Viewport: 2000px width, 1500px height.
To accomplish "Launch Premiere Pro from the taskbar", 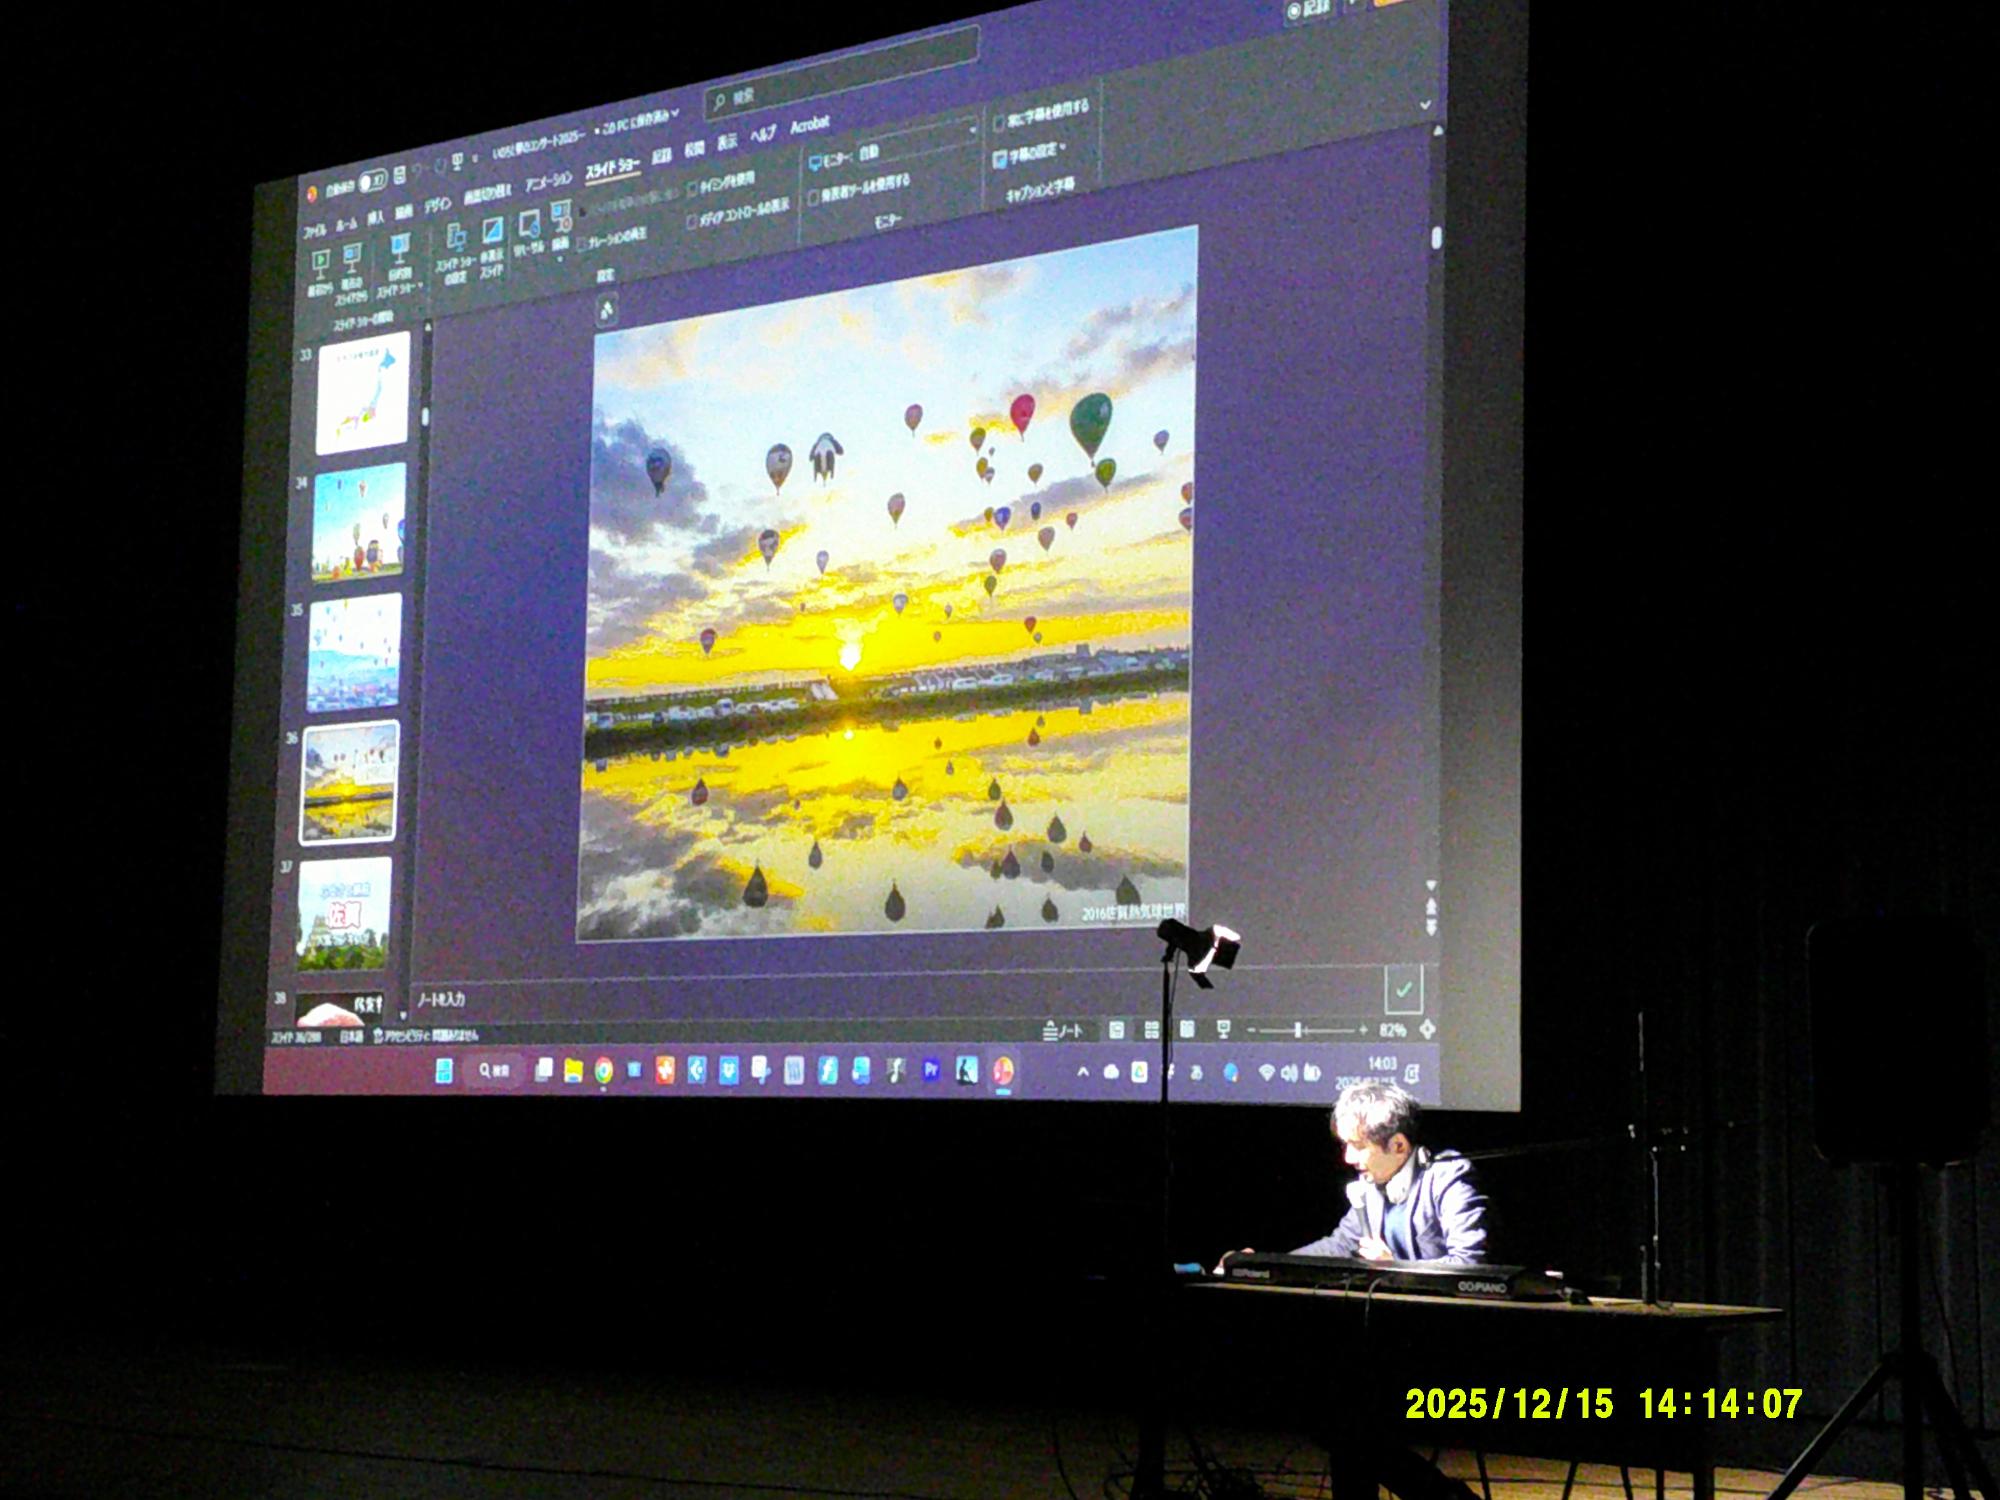I will (930, 1071).
